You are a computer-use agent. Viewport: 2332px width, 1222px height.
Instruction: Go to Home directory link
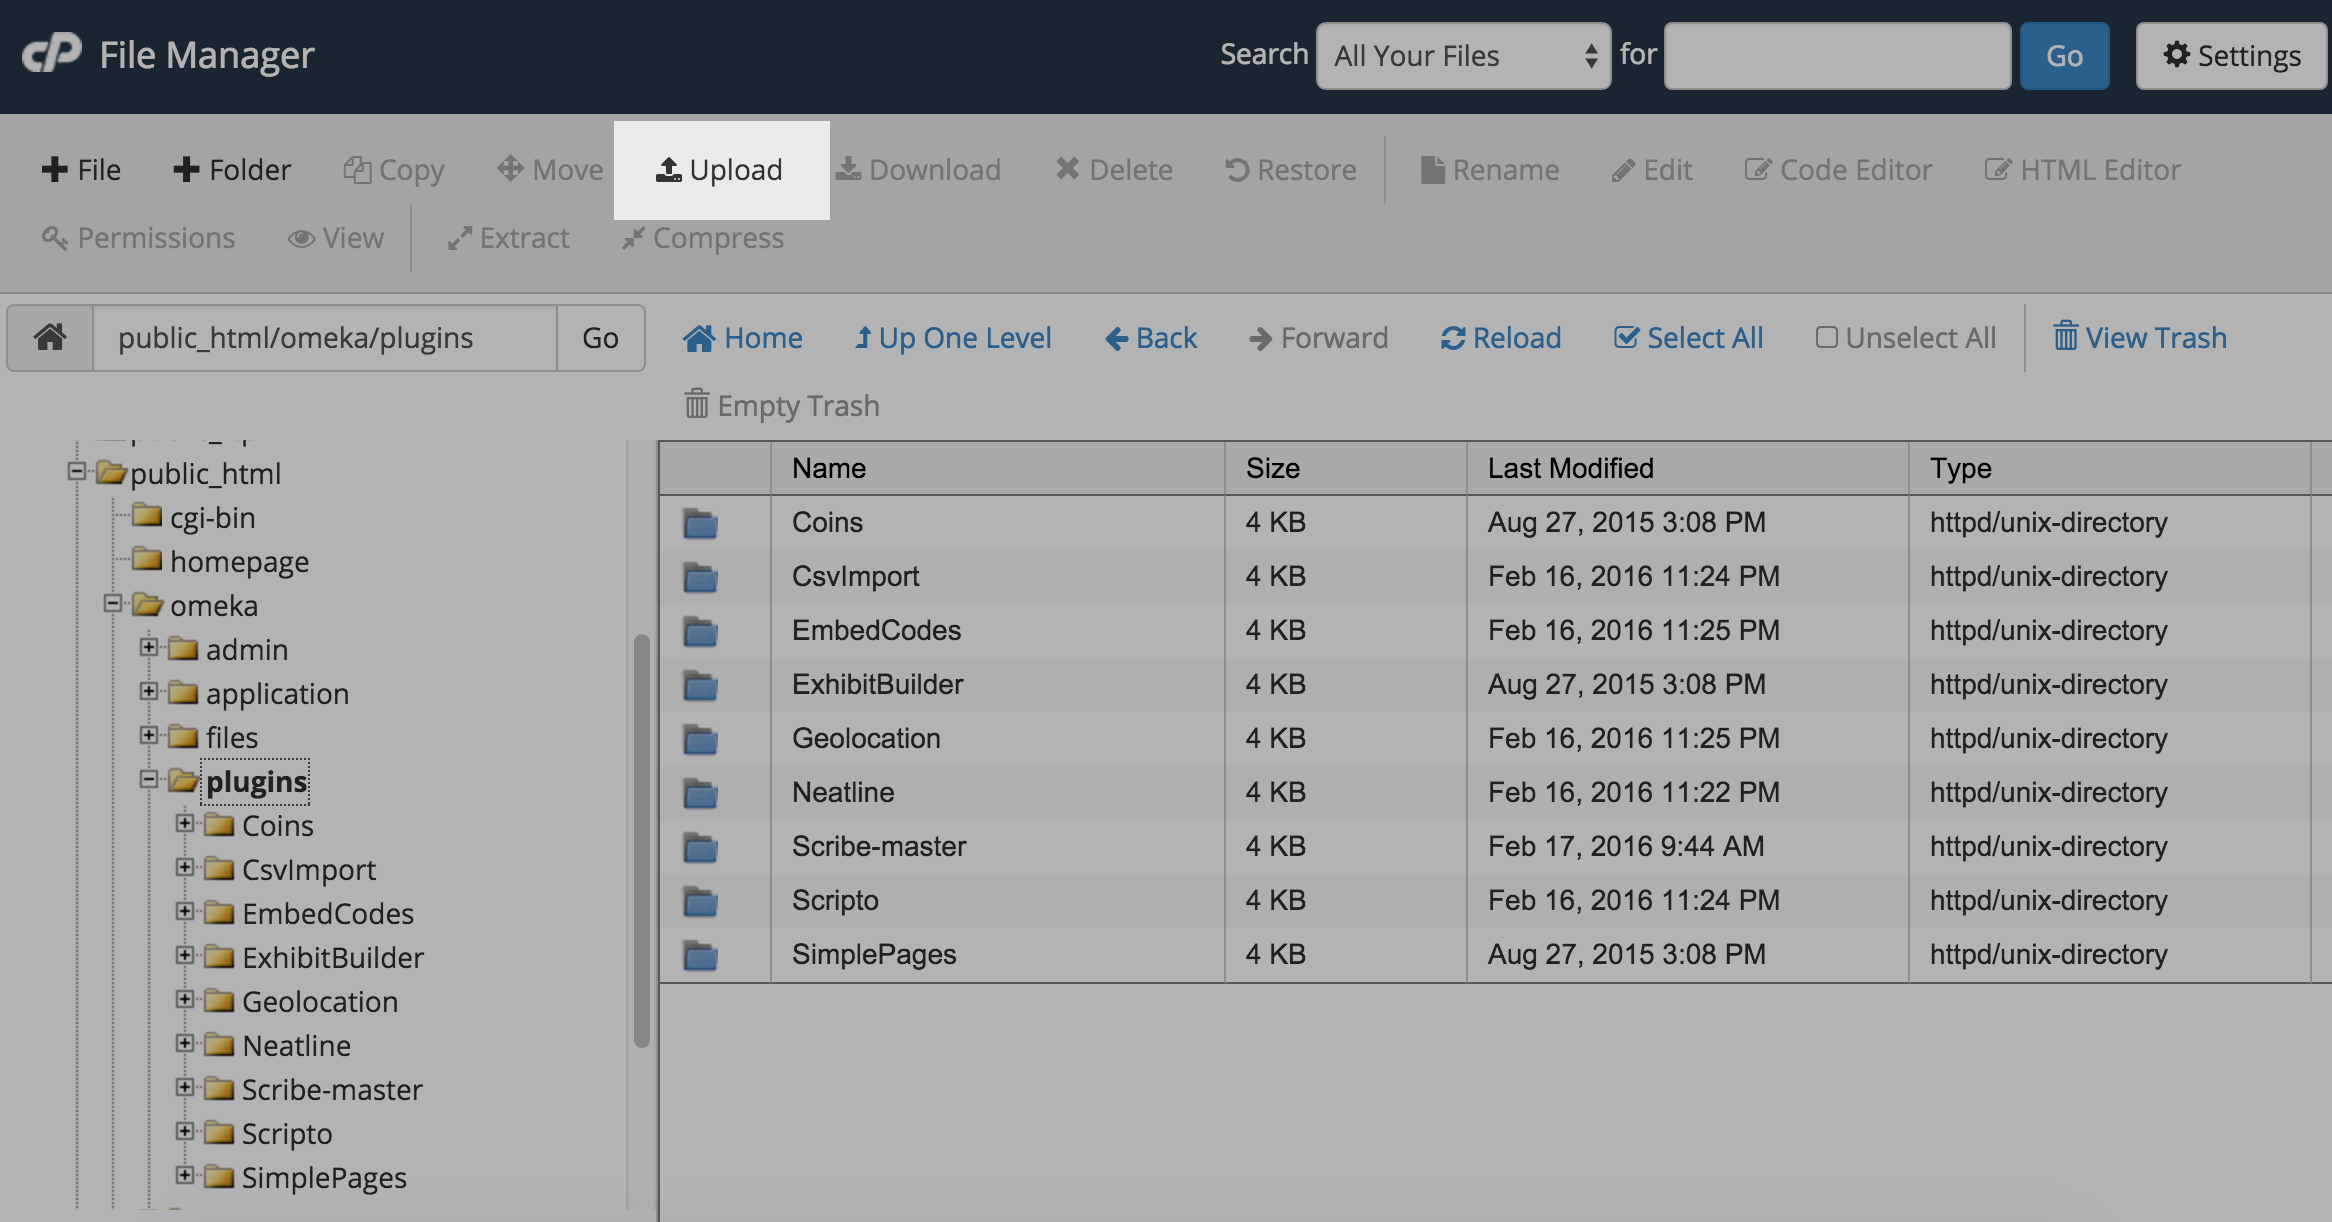pyautogui.click(x=742, y=338)
